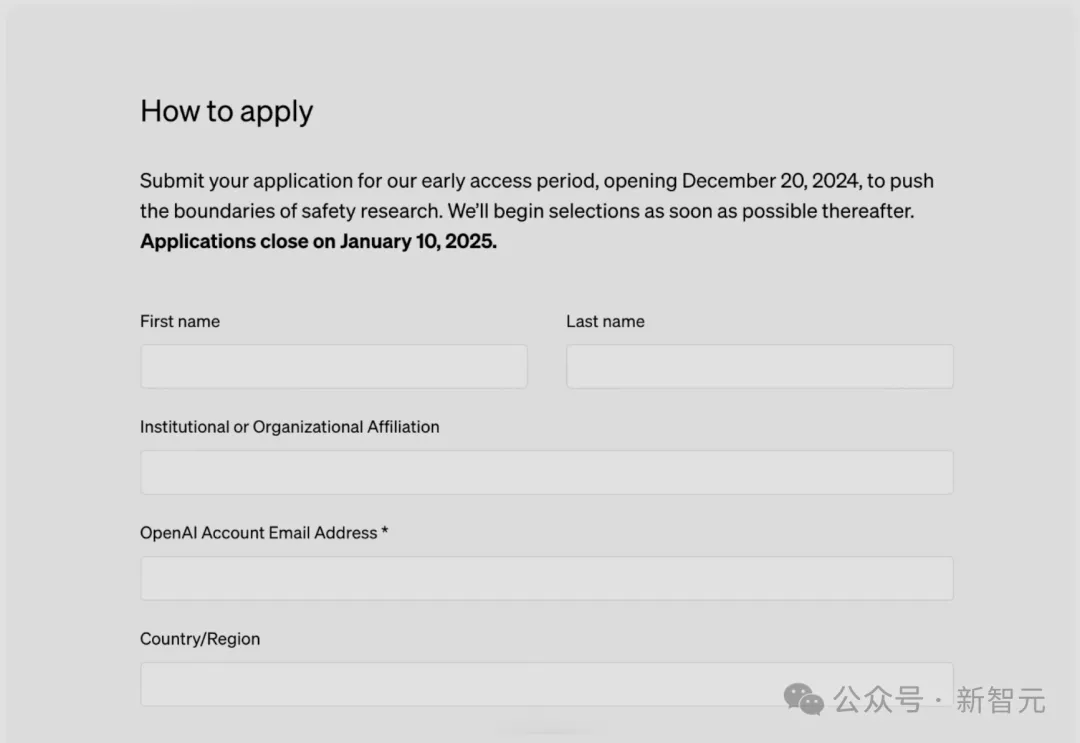Click the required asterisk beside the email label
Image resolution: width=1080 pixels, height=743 pixels.
[385, 532]
